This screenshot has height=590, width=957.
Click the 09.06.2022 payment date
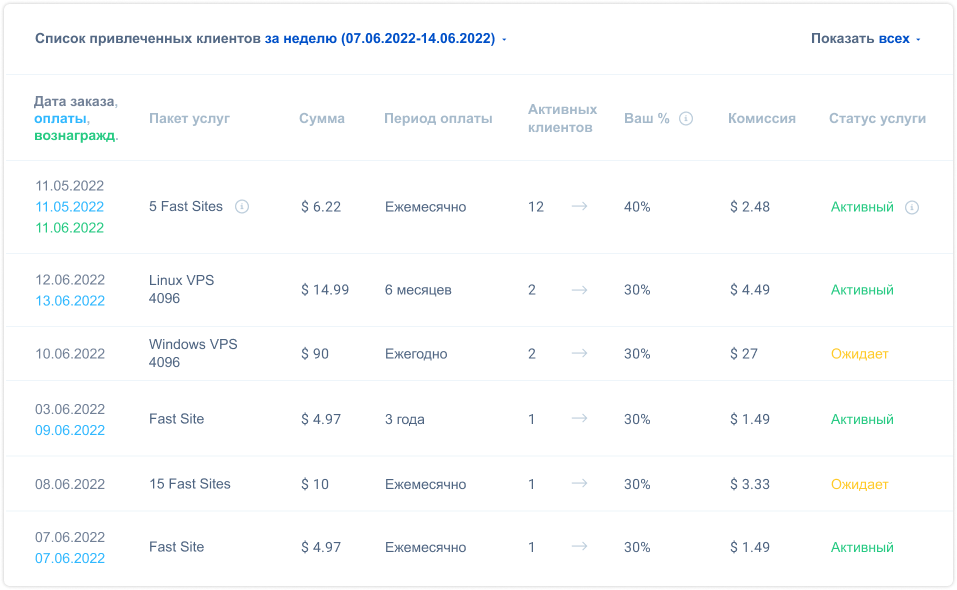[70, 430]
